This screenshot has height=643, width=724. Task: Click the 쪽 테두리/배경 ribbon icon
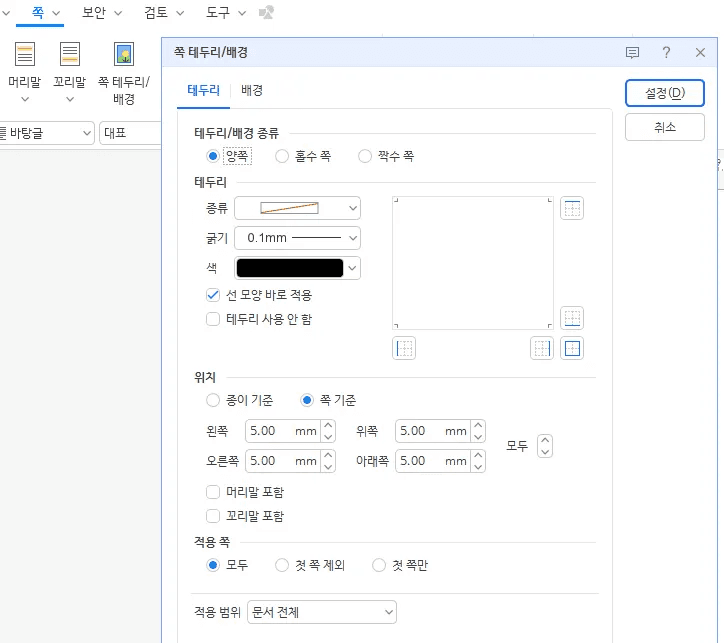pyautogui.click(x=124, y=54)
